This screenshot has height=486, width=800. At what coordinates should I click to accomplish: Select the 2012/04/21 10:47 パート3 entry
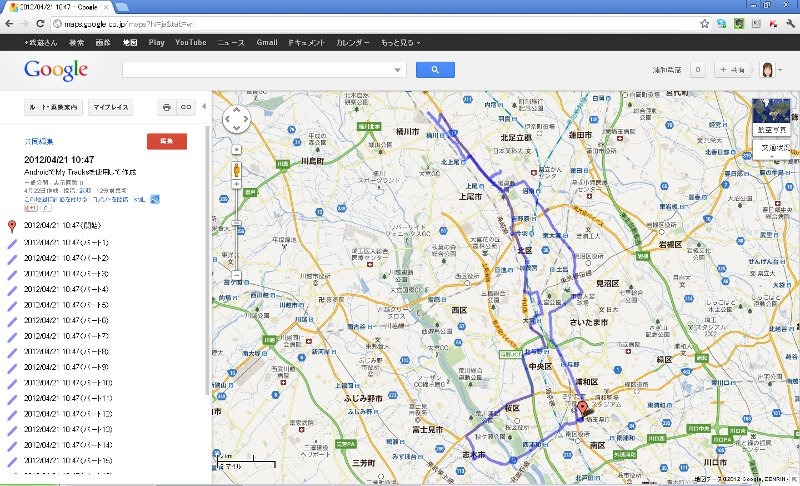(66, 274)
